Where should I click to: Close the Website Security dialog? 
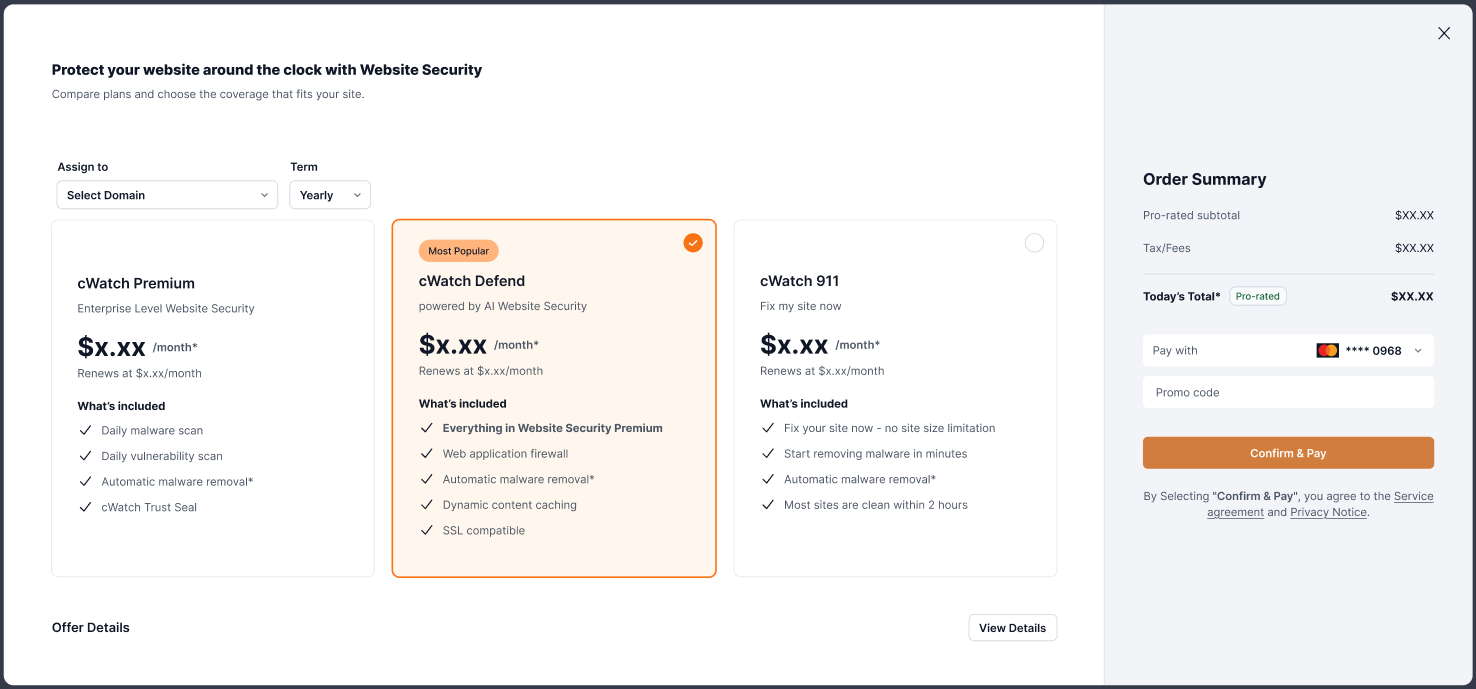click(x=1444, y=33)
